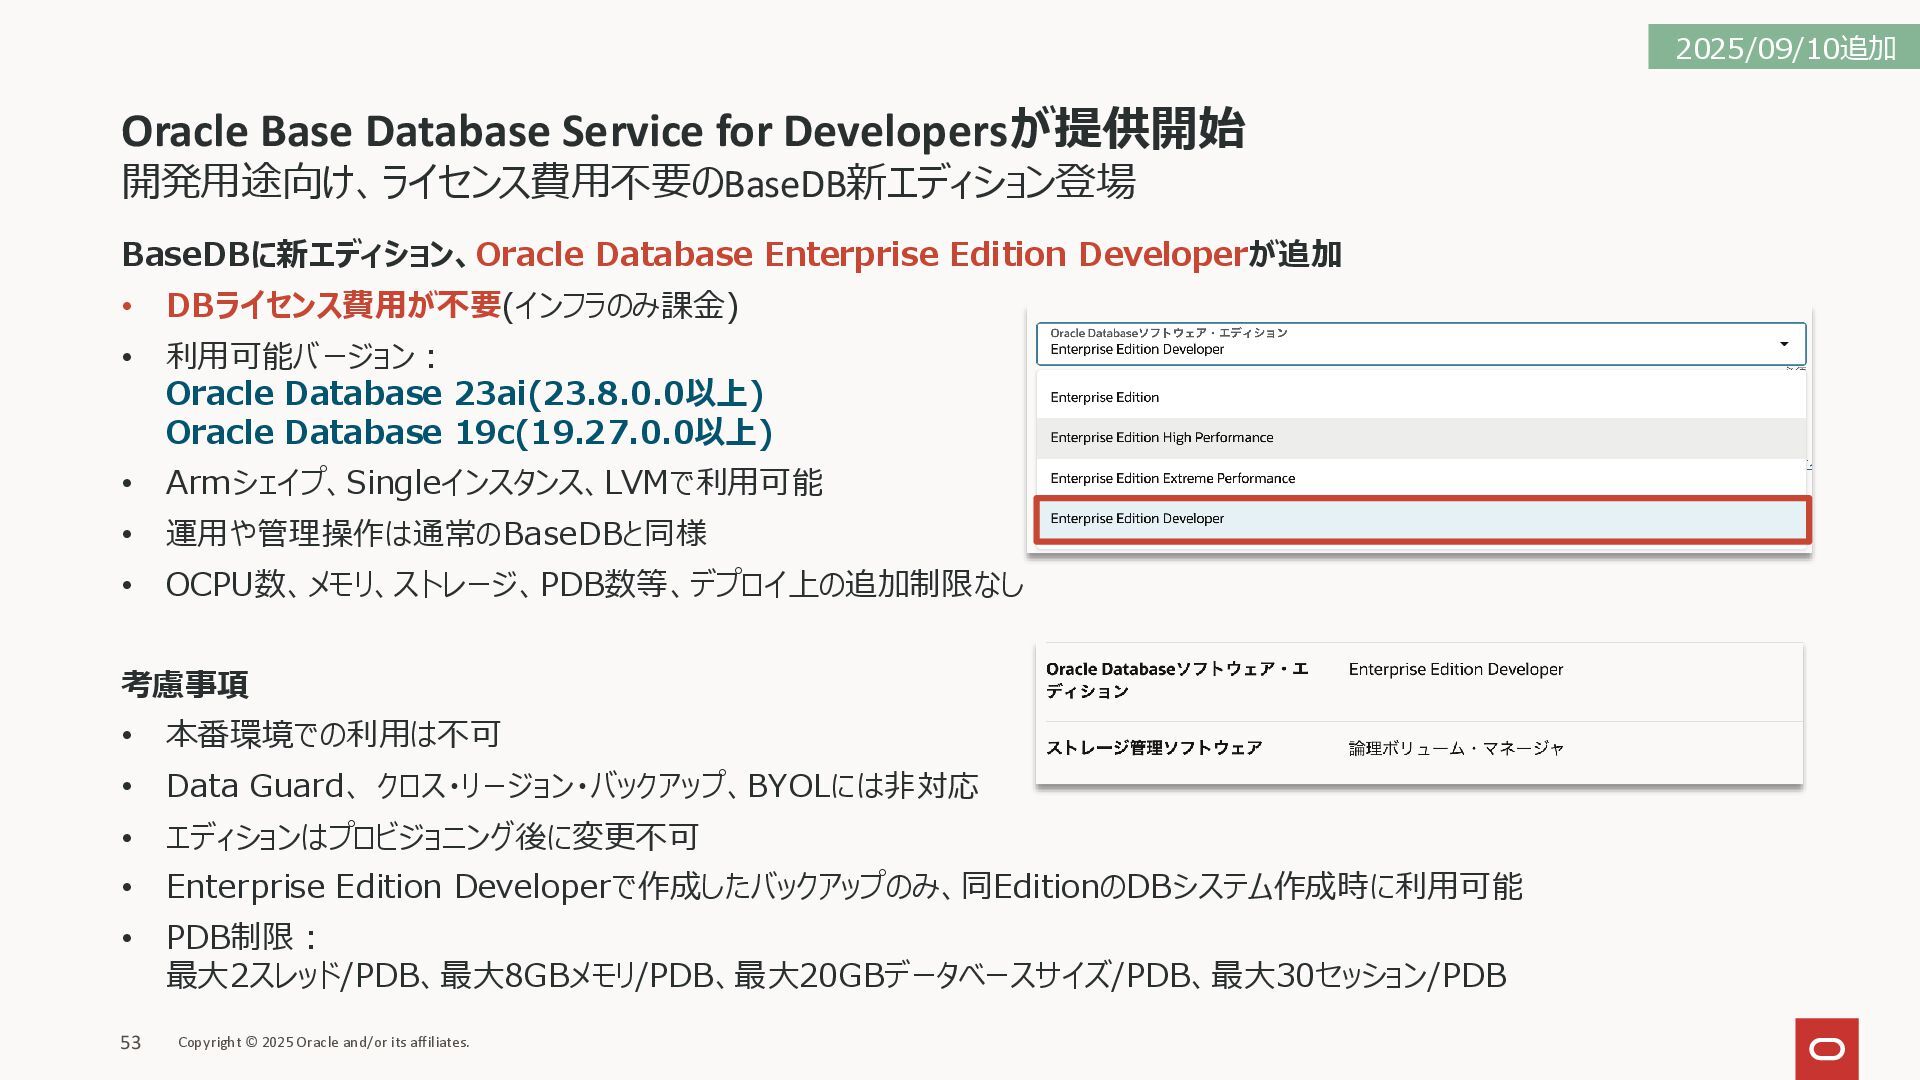Click the slide title about Developers service

pos(682,131)
